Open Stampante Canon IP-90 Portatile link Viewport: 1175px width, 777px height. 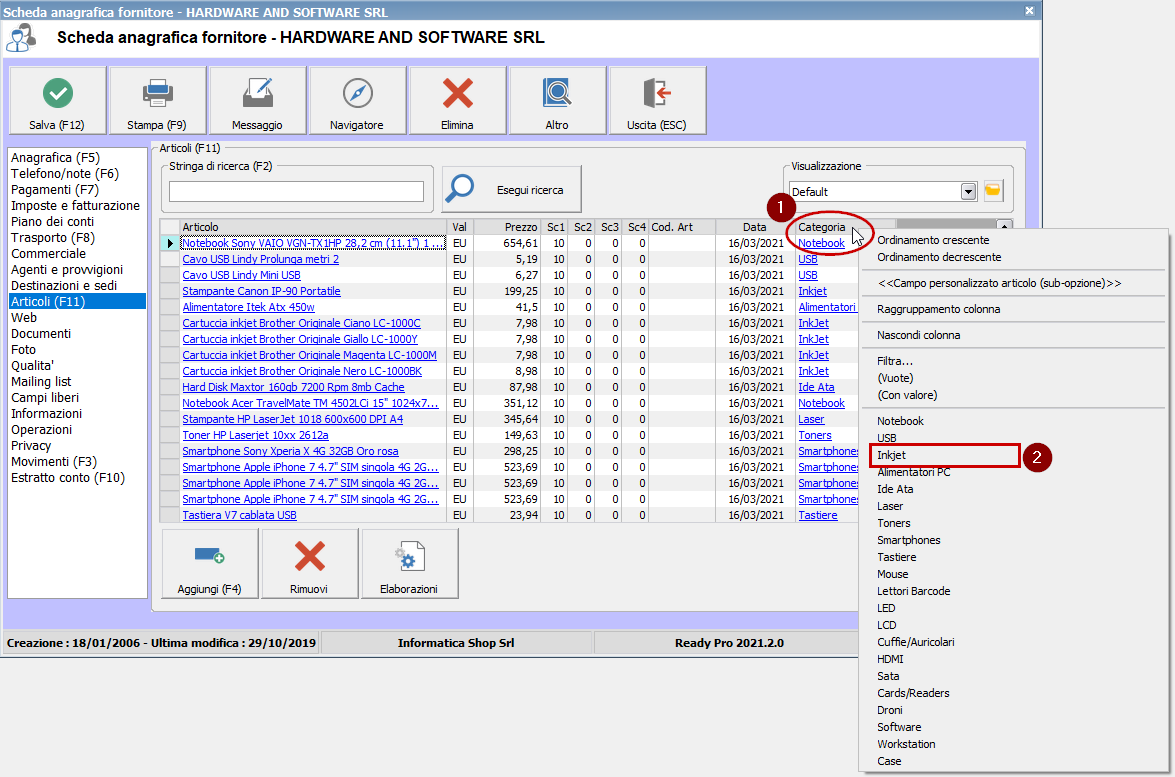pos(261,291)
